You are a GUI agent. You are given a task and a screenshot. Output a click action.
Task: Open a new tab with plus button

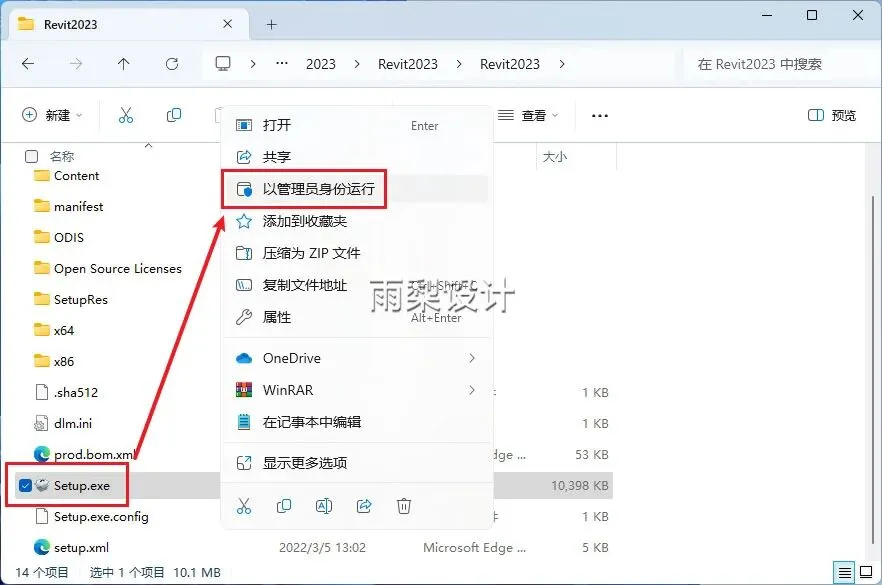pos(272,25)
